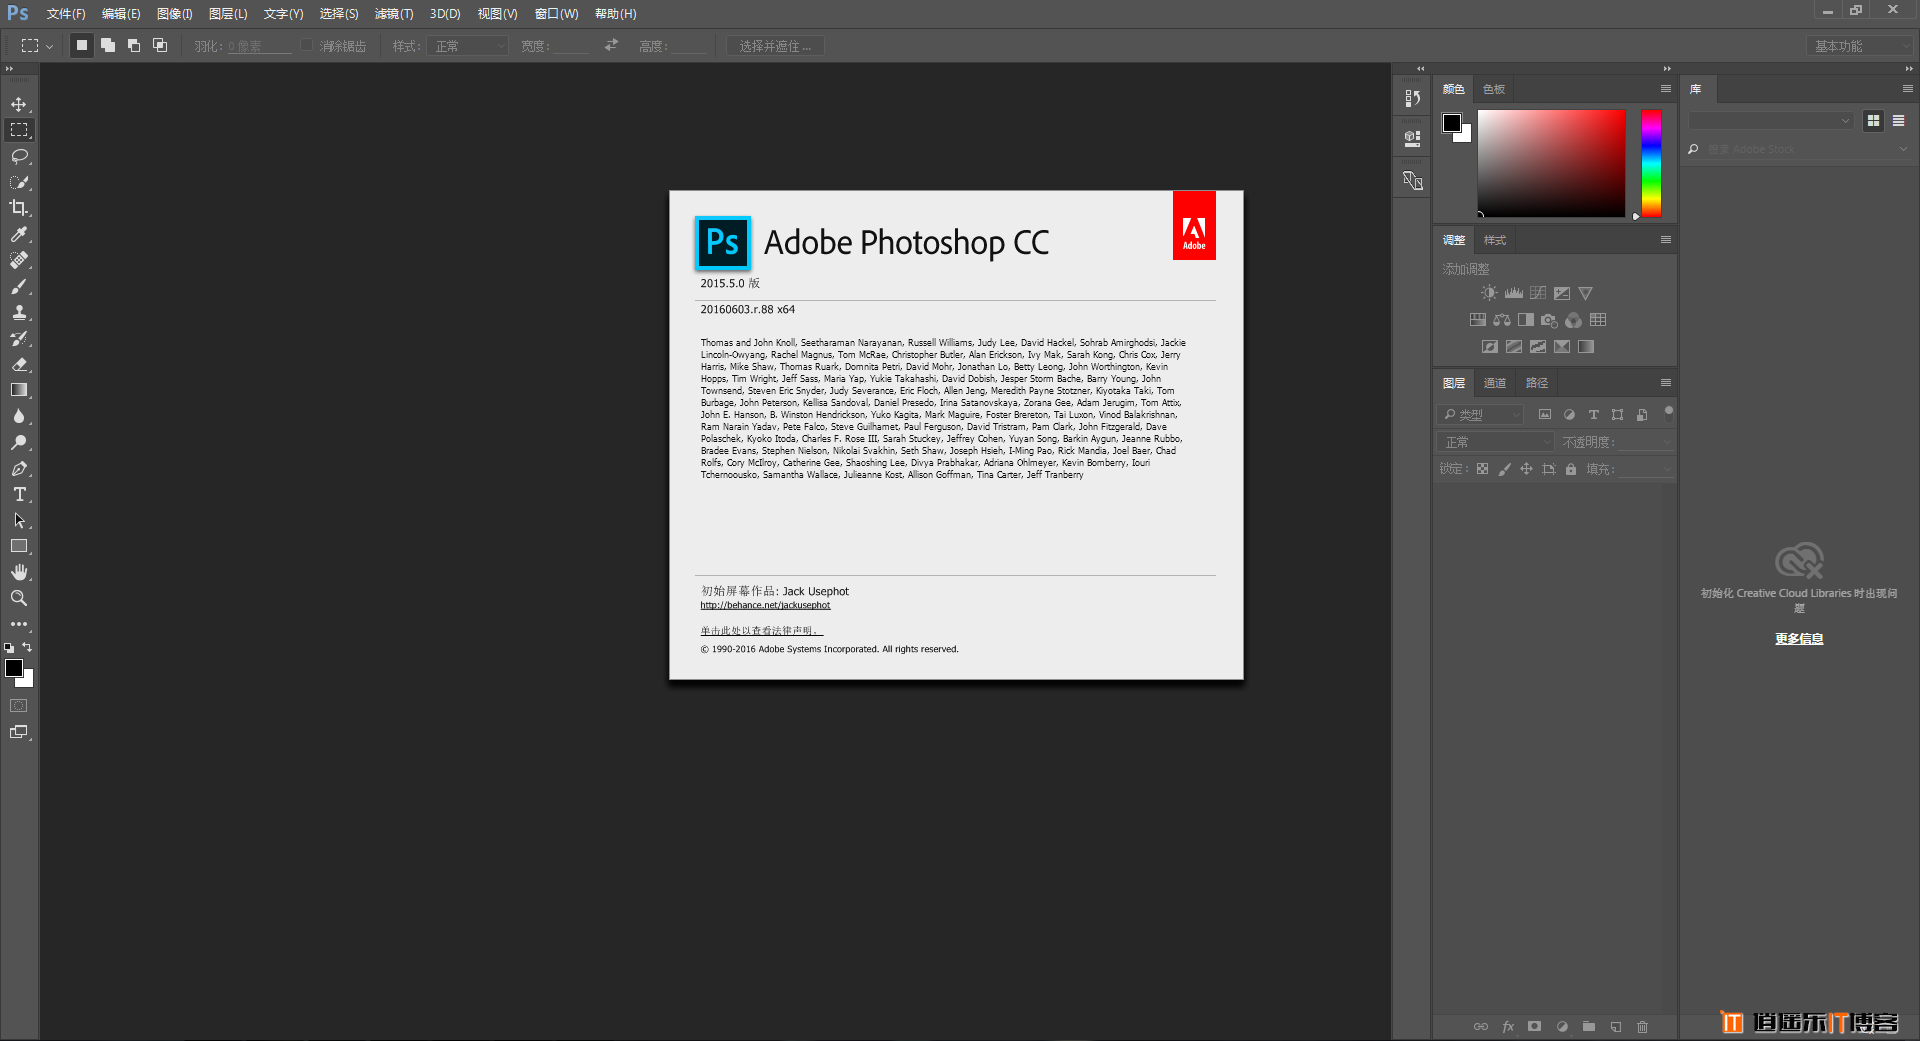Select the Eyedropper tool
The height and width of the screenshot is (1041, 1920).
[x=19, y=234]
